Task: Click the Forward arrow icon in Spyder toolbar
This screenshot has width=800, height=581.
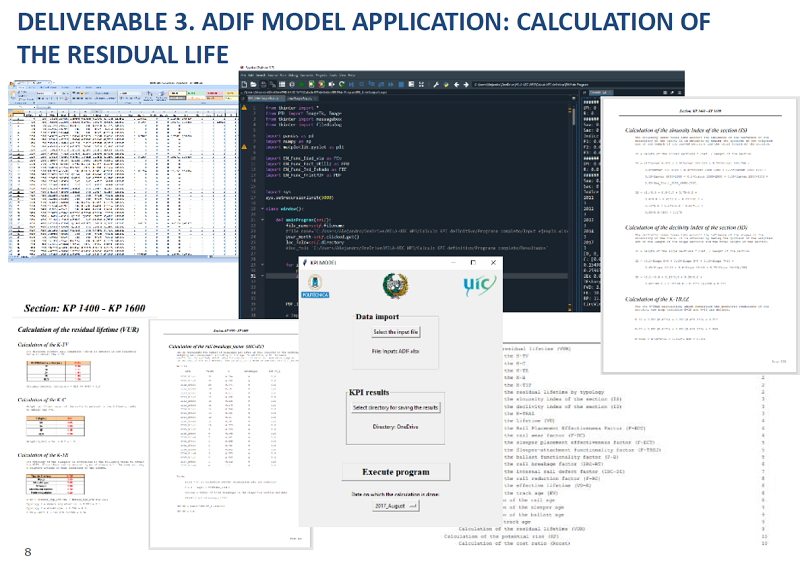Action: [466, 84]
